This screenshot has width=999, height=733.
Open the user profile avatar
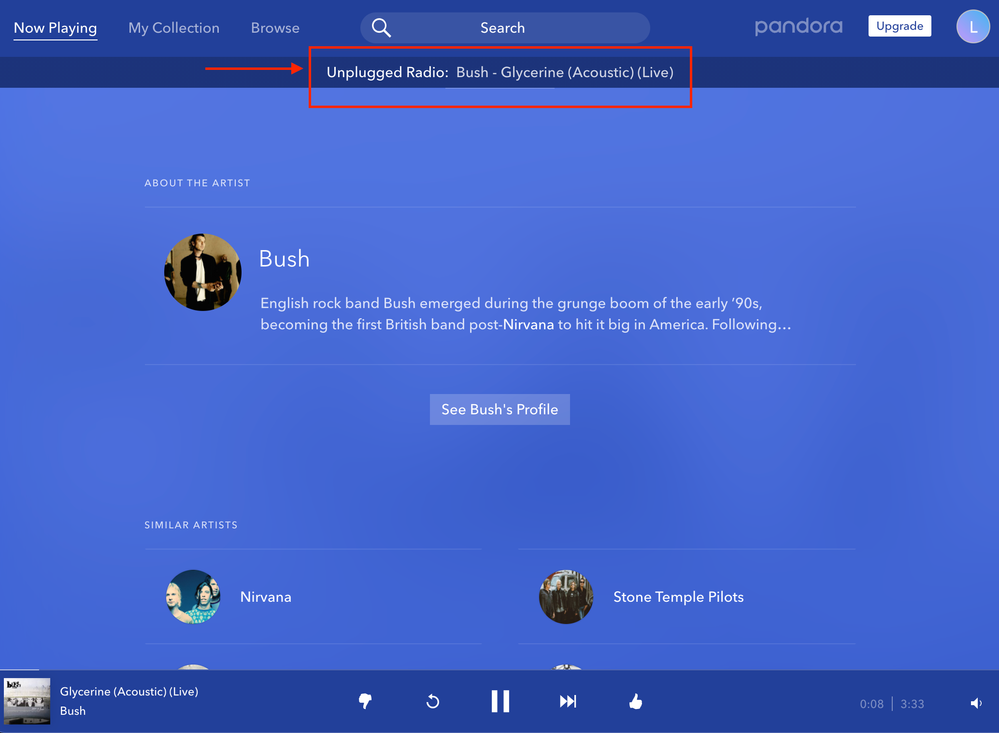coord(973,27)
